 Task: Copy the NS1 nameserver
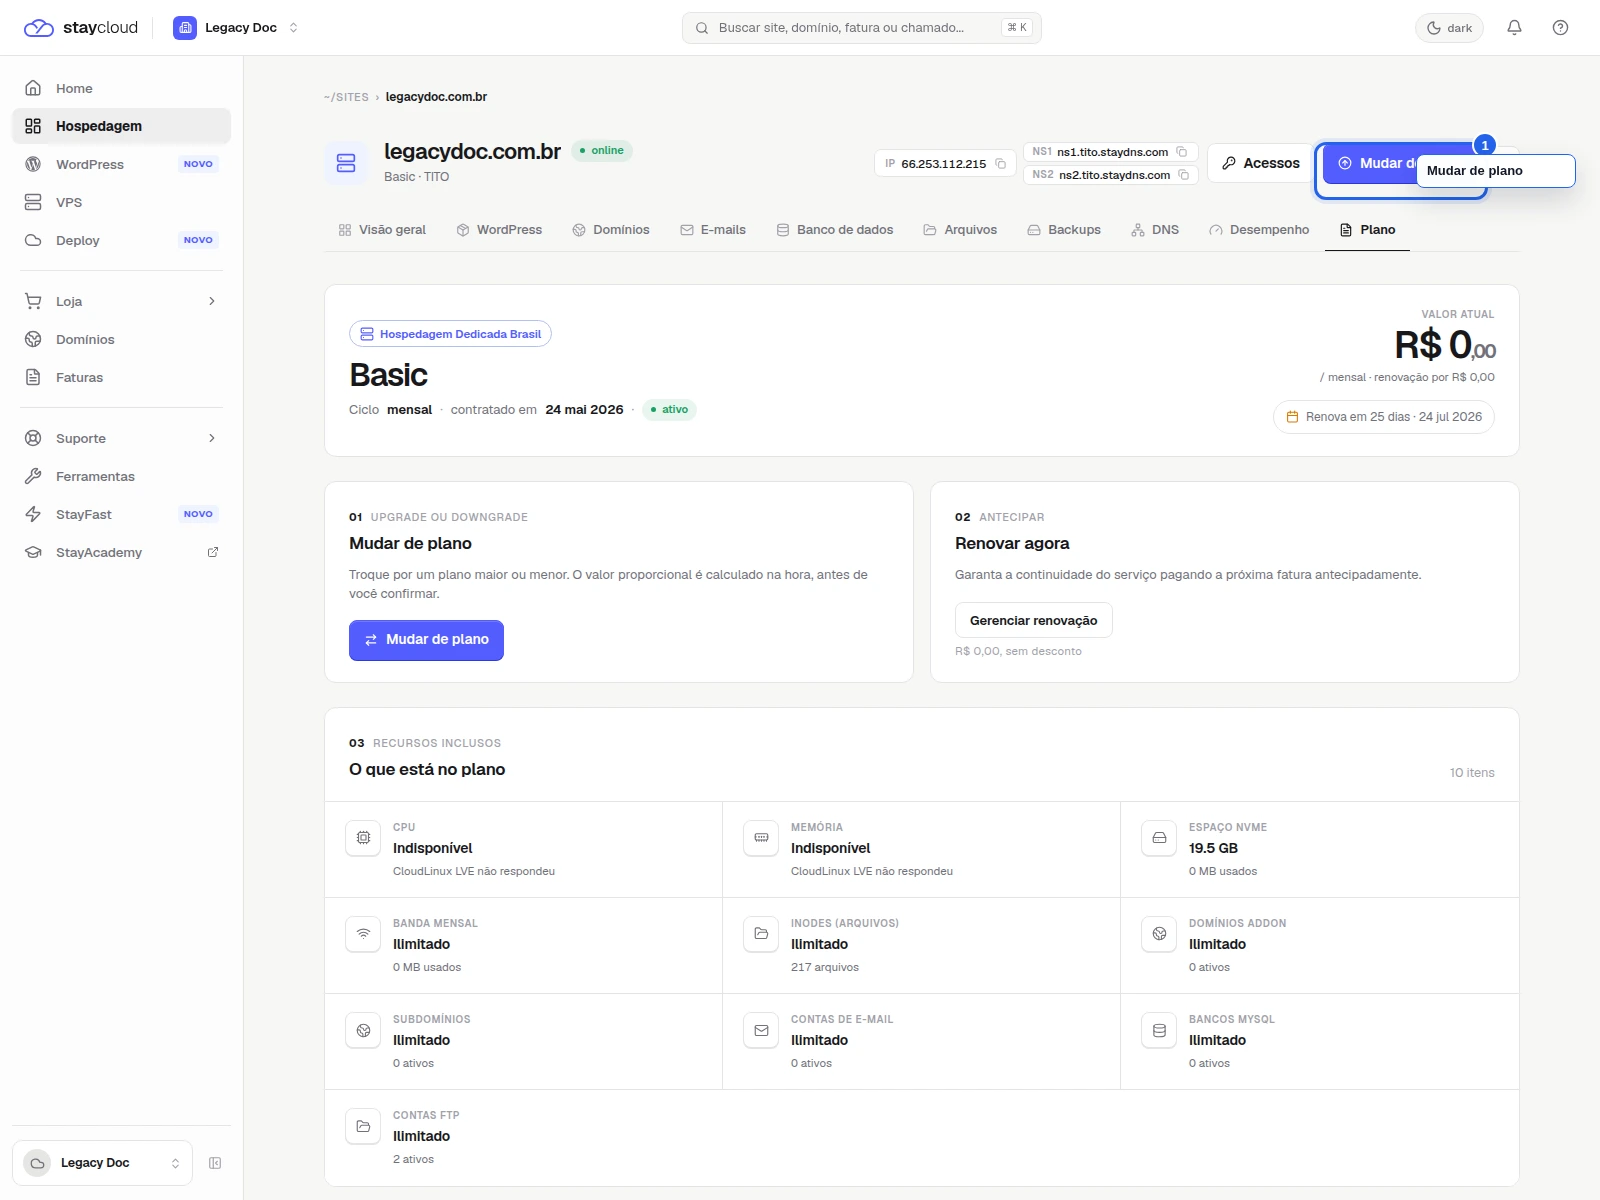[x=1181, y=152]
